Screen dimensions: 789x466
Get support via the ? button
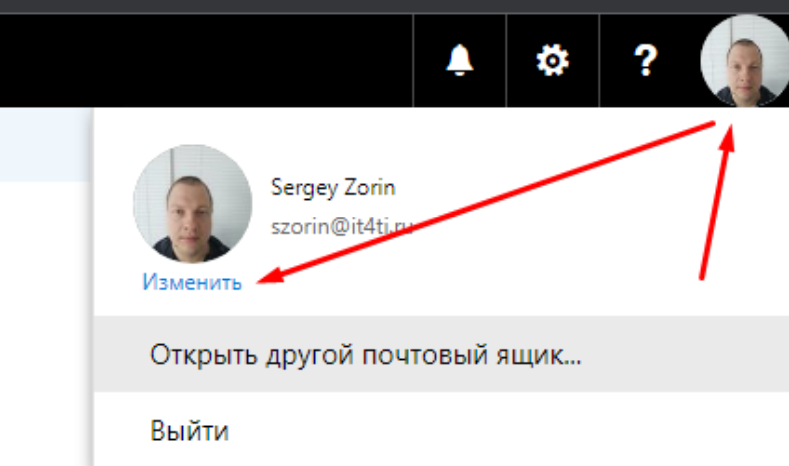coord(646,60)
